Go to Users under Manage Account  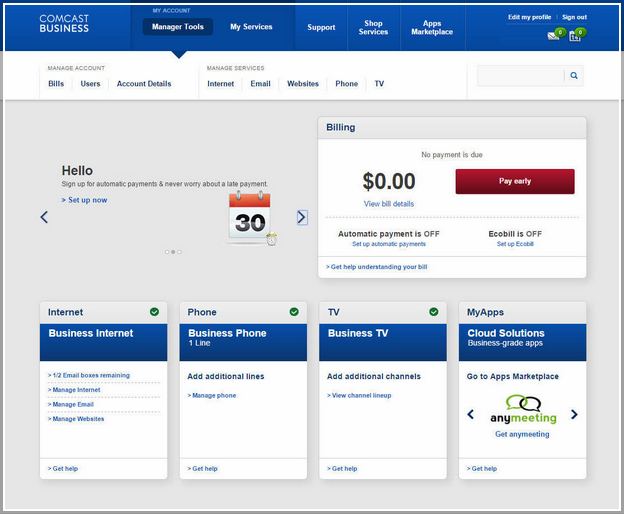90,84
